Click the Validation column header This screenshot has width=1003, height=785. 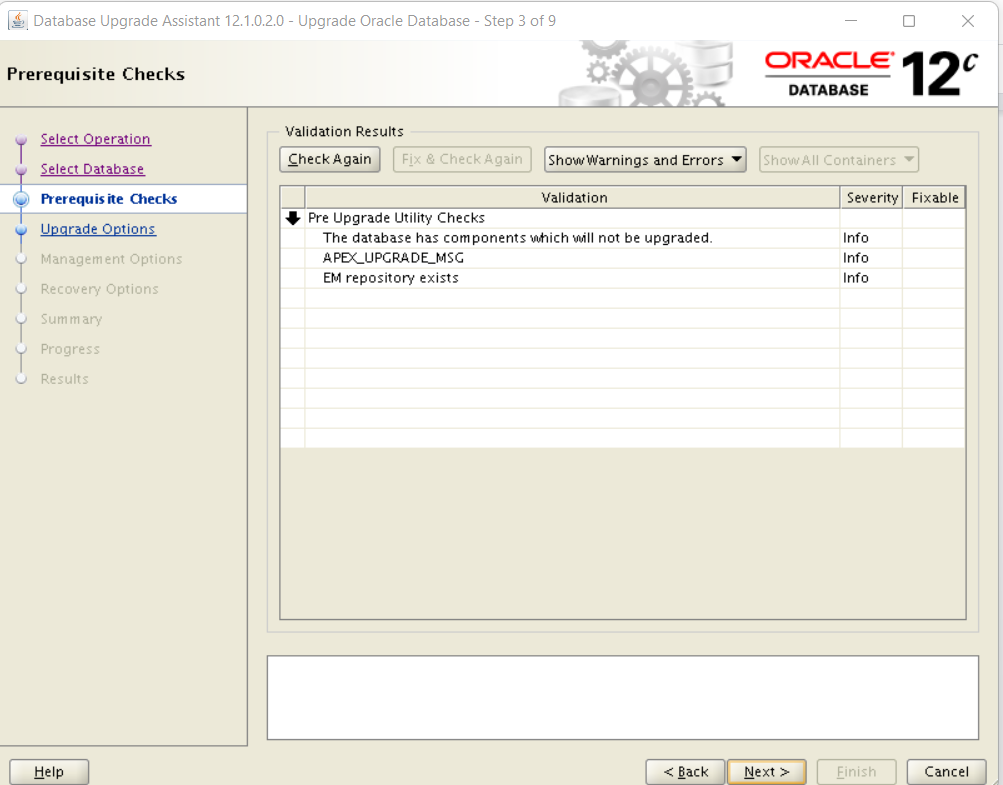coord(573,198)
